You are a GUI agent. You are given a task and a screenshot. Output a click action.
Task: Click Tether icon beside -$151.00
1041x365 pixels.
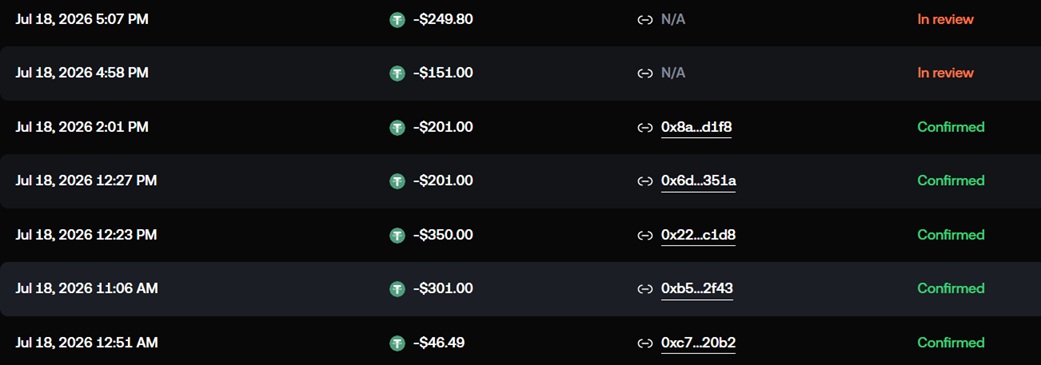(x=397, y=74)
